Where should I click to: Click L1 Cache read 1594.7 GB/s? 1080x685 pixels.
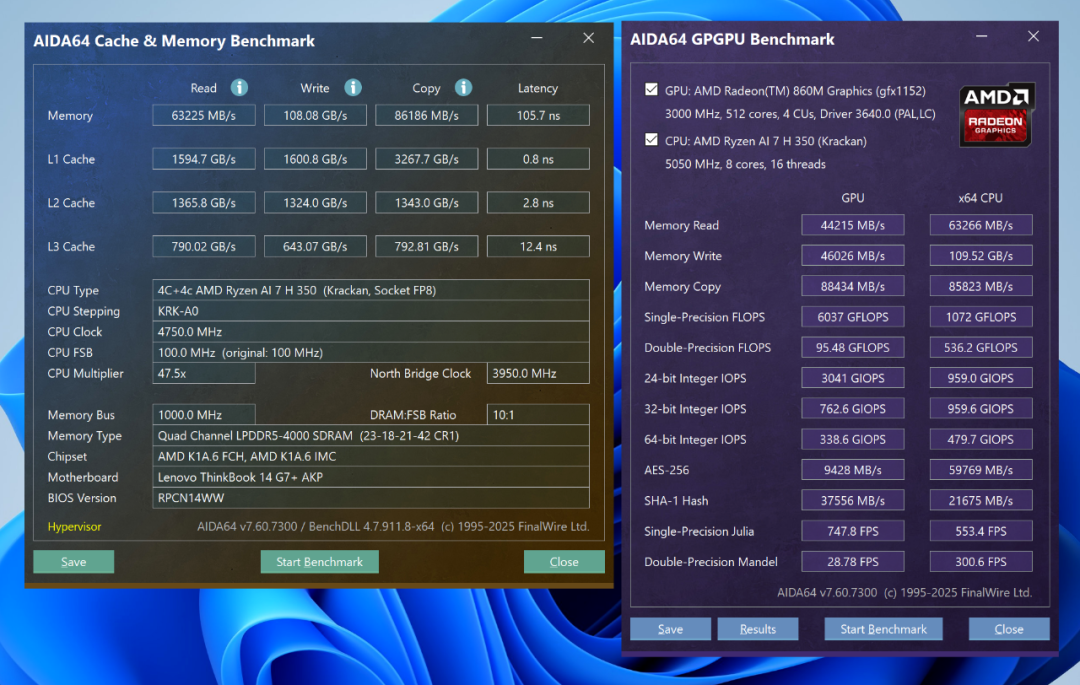[204, 159]
